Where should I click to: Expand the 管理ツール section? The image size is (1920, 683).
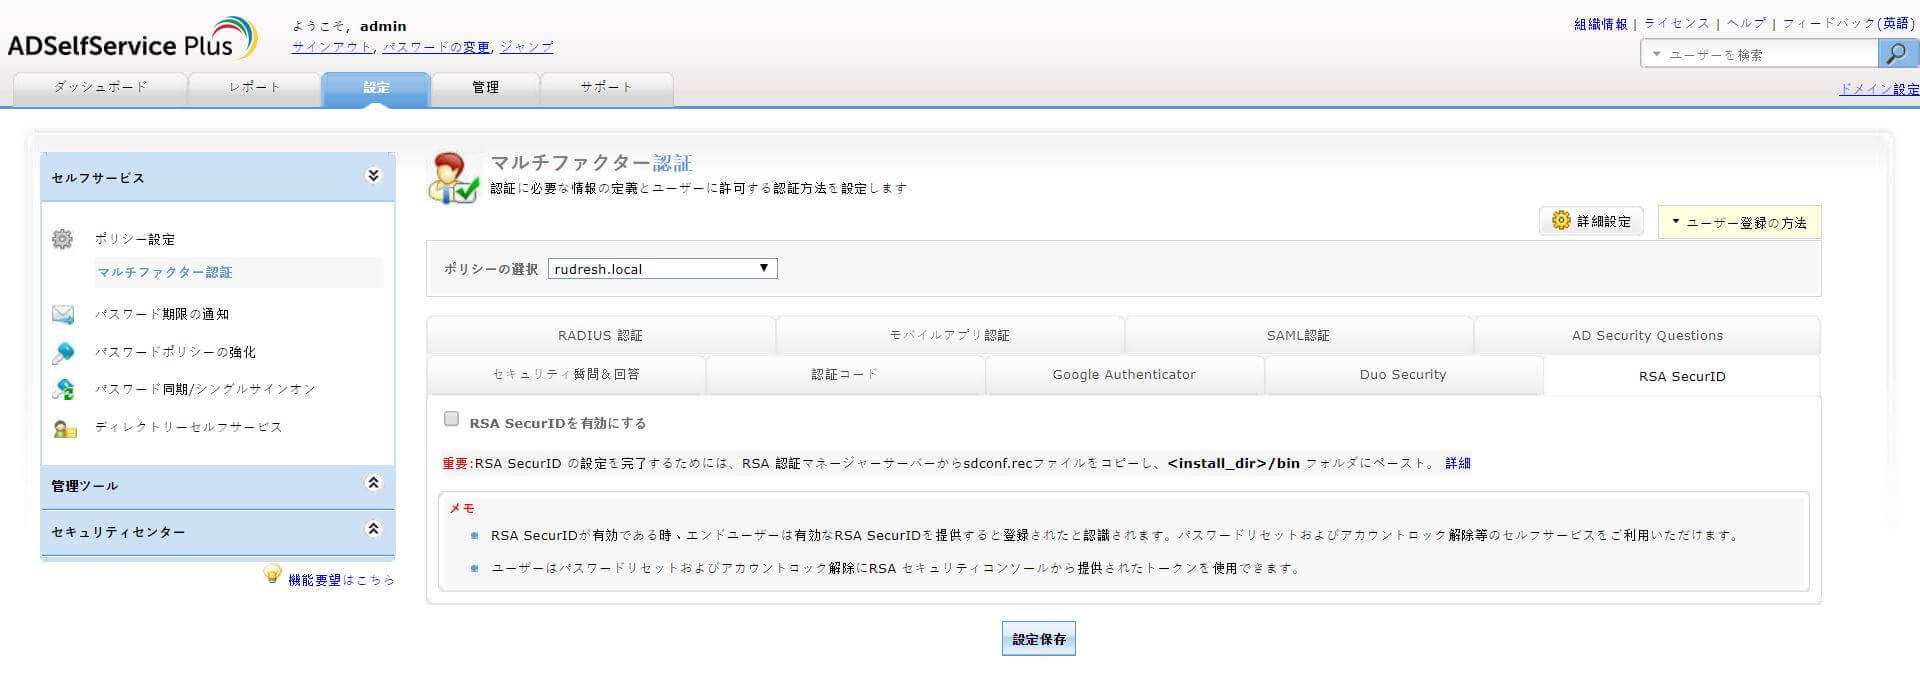coord(373,483)
